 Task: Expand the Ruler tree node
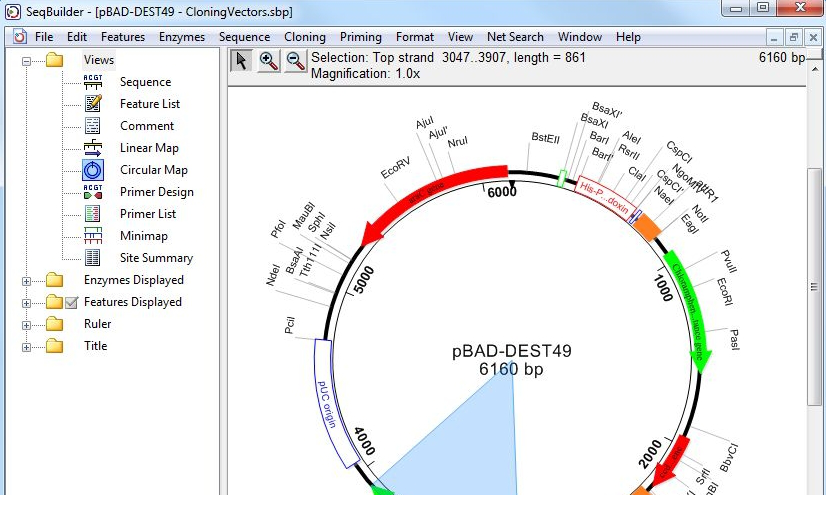[x=26, y=325]
